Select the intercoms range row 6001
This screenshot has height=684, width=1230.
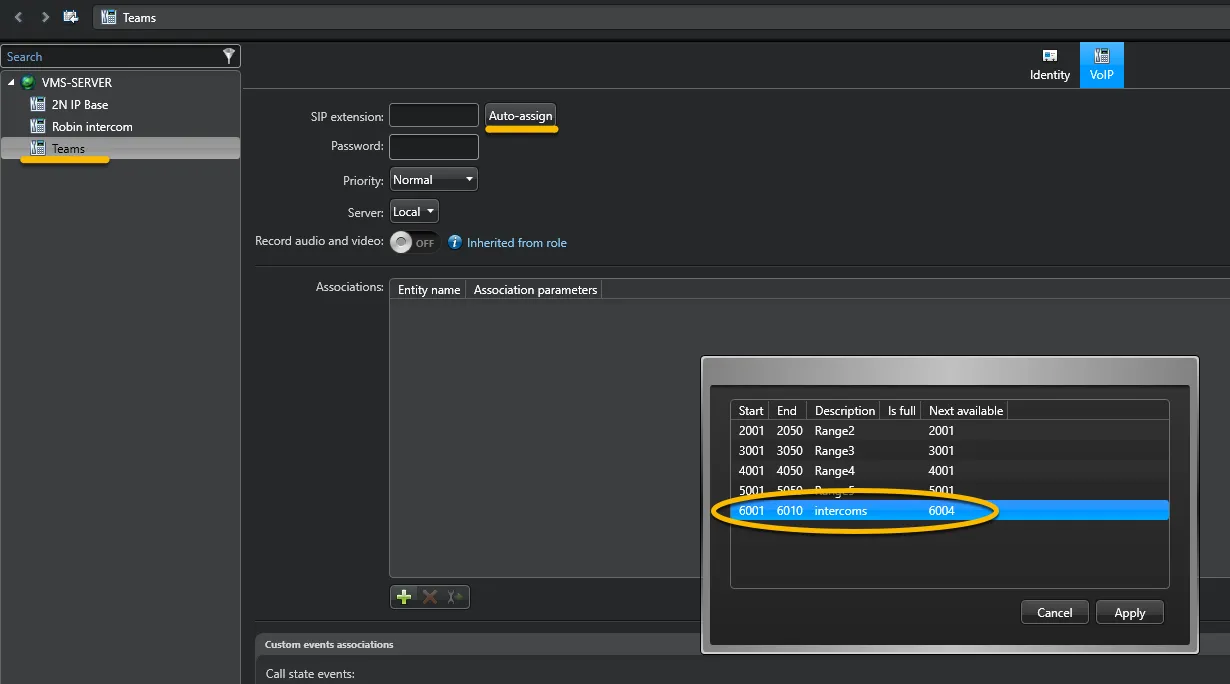click(x=949, y=511)
